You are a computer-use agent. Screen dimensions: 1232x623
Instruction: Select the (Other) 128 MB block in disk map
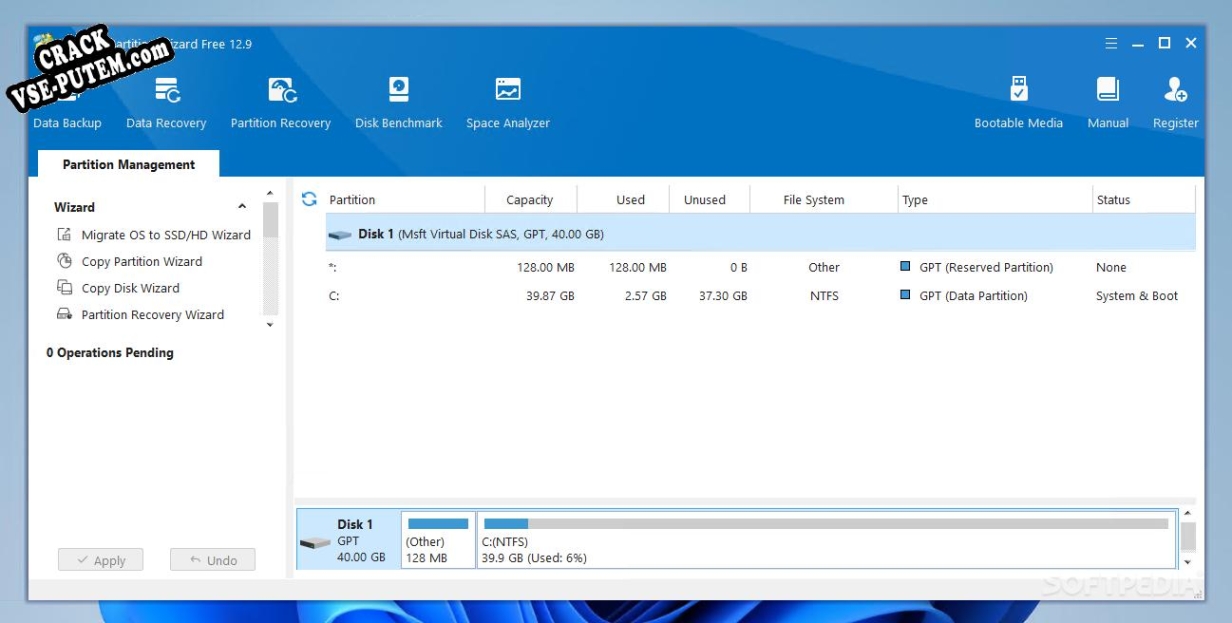[x=438, y=540]
